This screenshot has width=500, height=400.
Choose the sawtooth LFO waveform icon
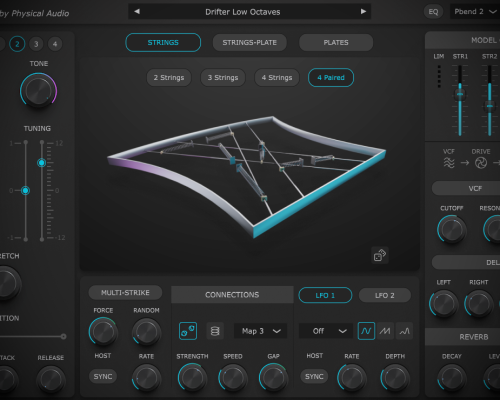(385, 331)
